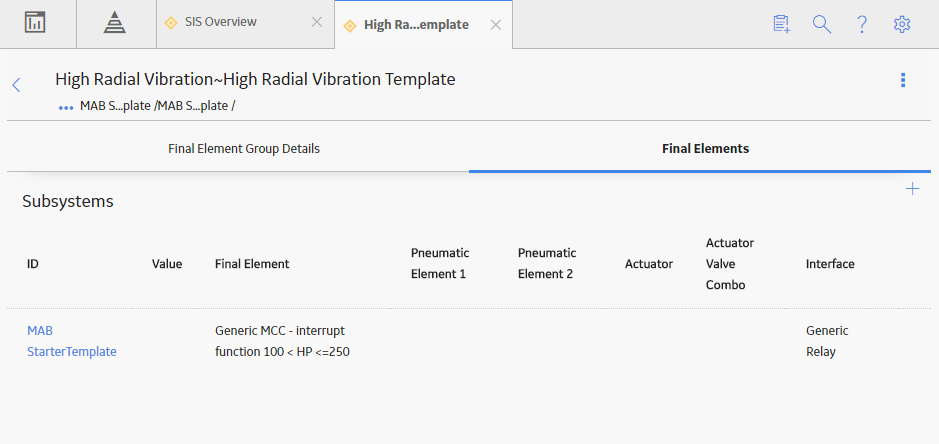Expand the breadcrumb ellipsis dots
The height and width of the screenshot is (444, 939).
click(66, 107)
